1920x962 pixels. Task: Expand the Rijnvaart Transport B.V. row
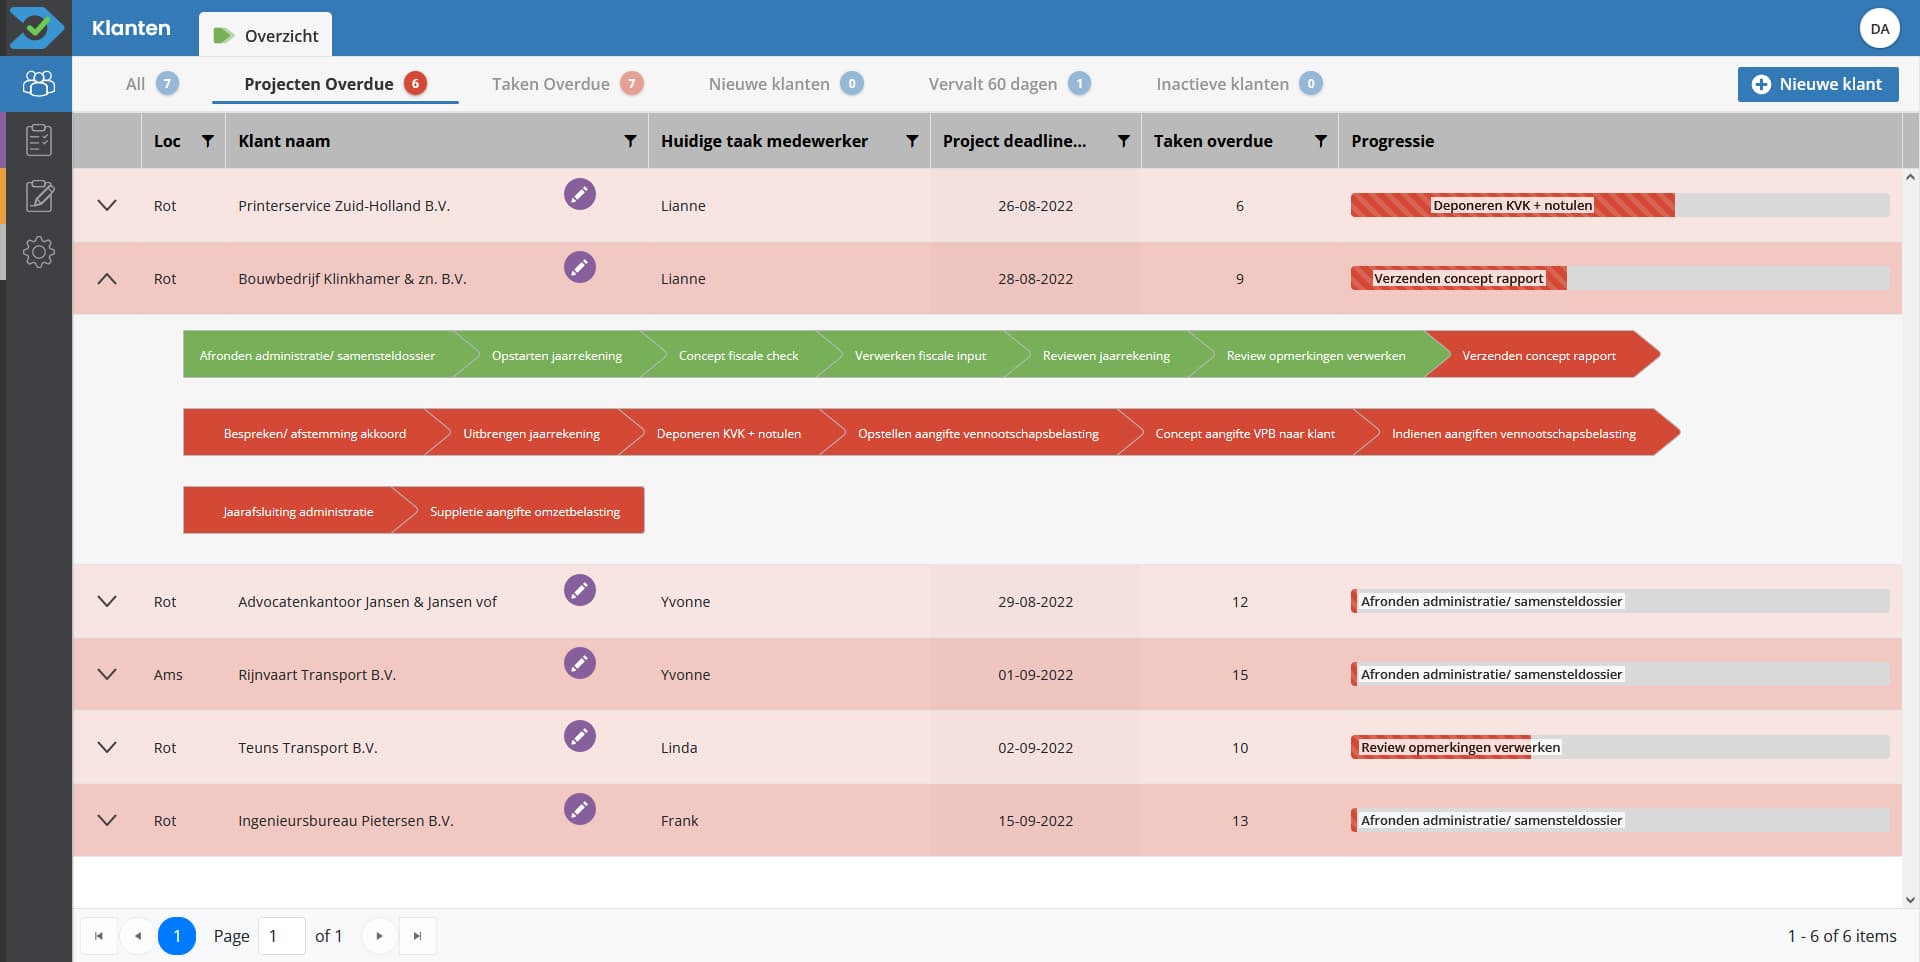pyautogui.click(x=107, y=675)
